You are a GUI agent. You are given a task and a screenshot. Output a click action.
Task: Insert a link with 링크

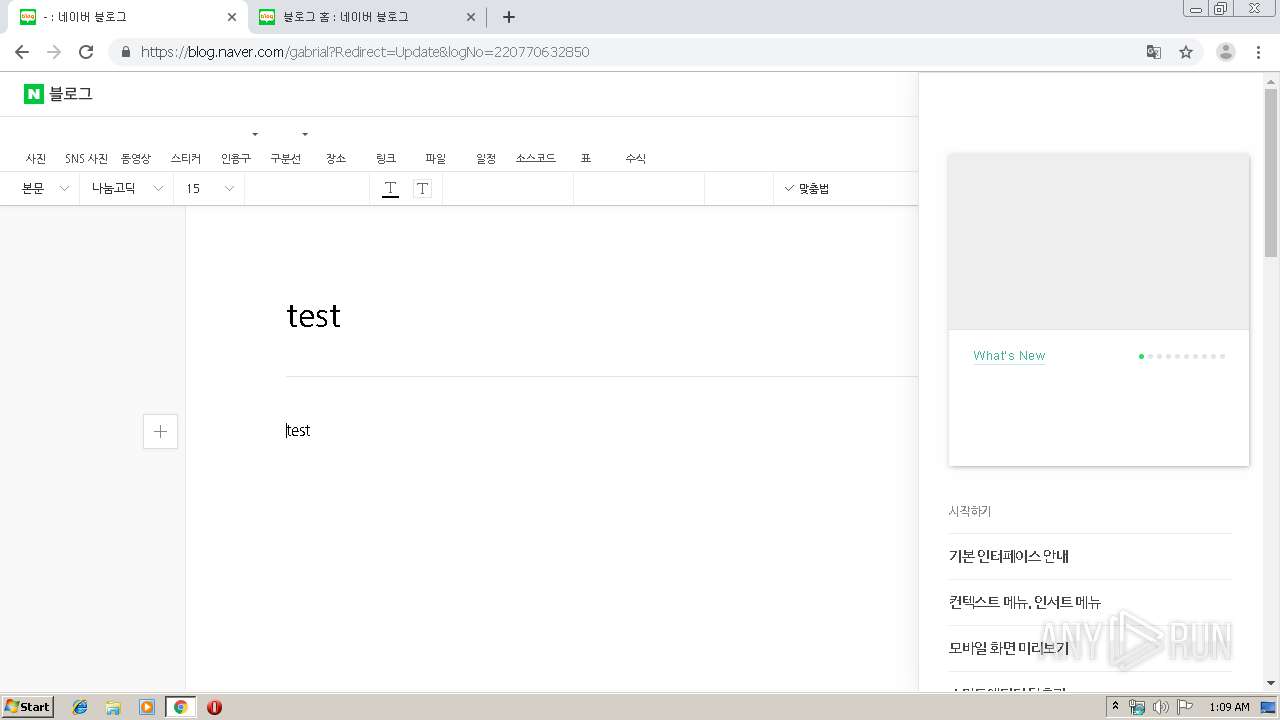click(x=386, y=159)
